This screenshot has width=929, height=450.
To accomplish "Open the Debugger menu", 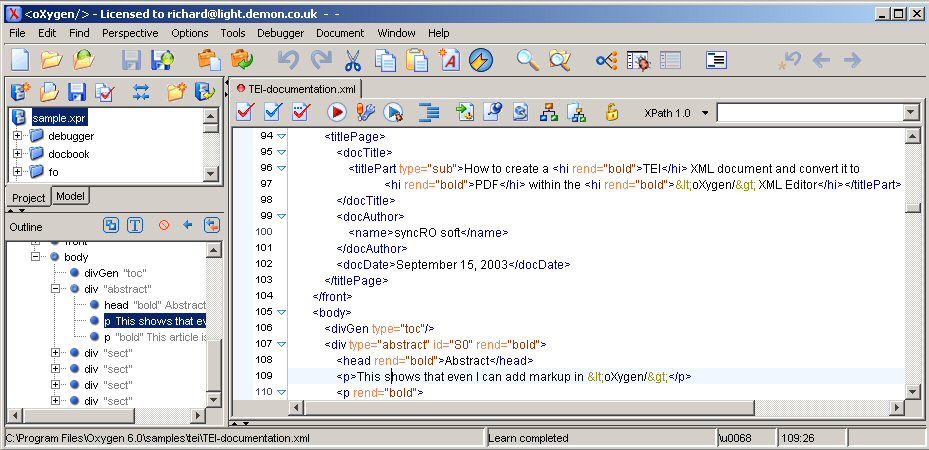I will tap(280, 33).
